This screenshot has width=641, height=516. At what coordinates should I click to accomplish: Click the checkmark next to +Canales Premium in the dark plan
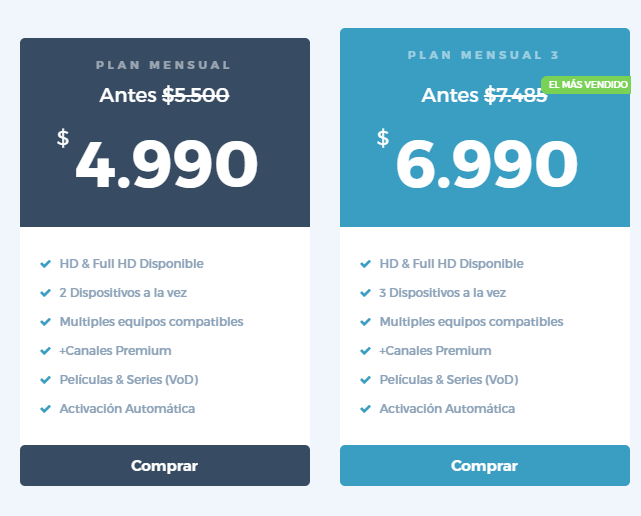click(45, 351)
